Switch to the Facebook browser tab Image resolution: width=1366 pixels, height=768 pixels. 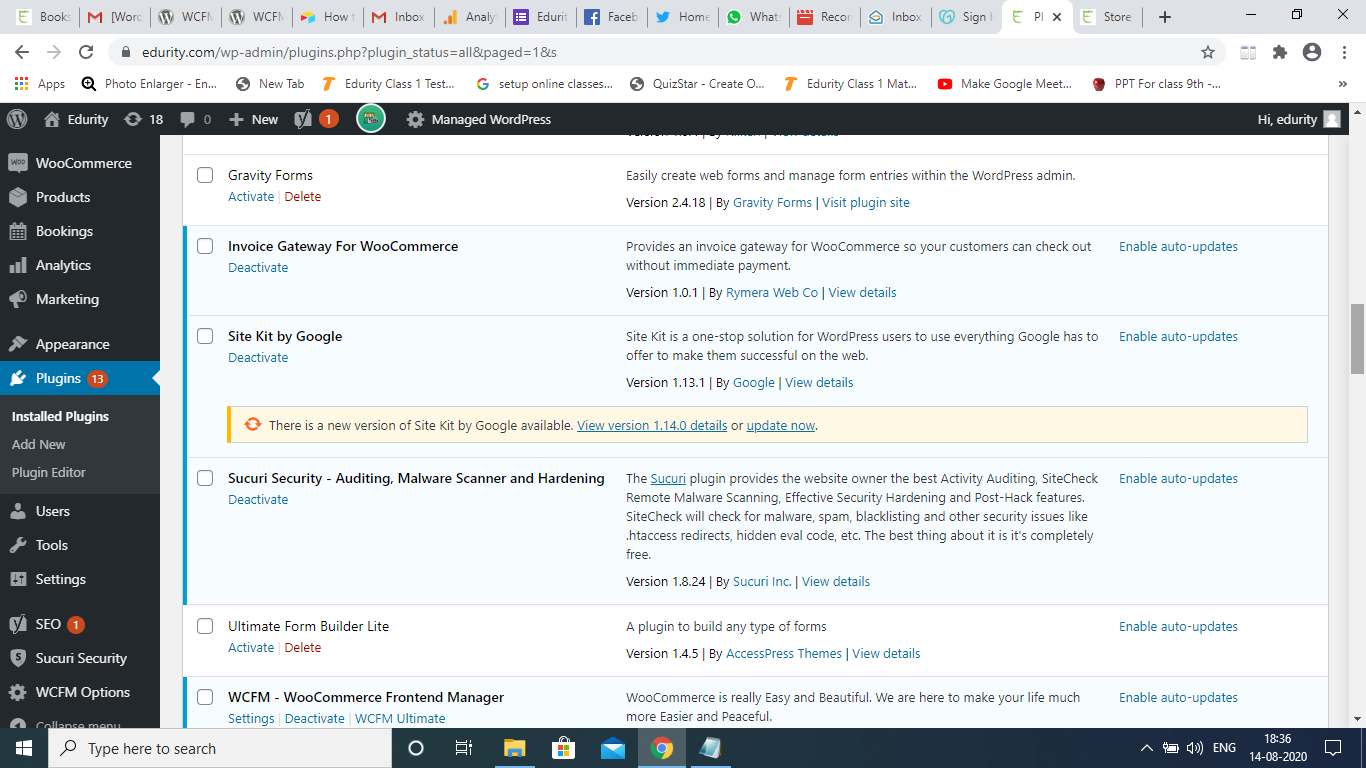click(x=610, y=17)
